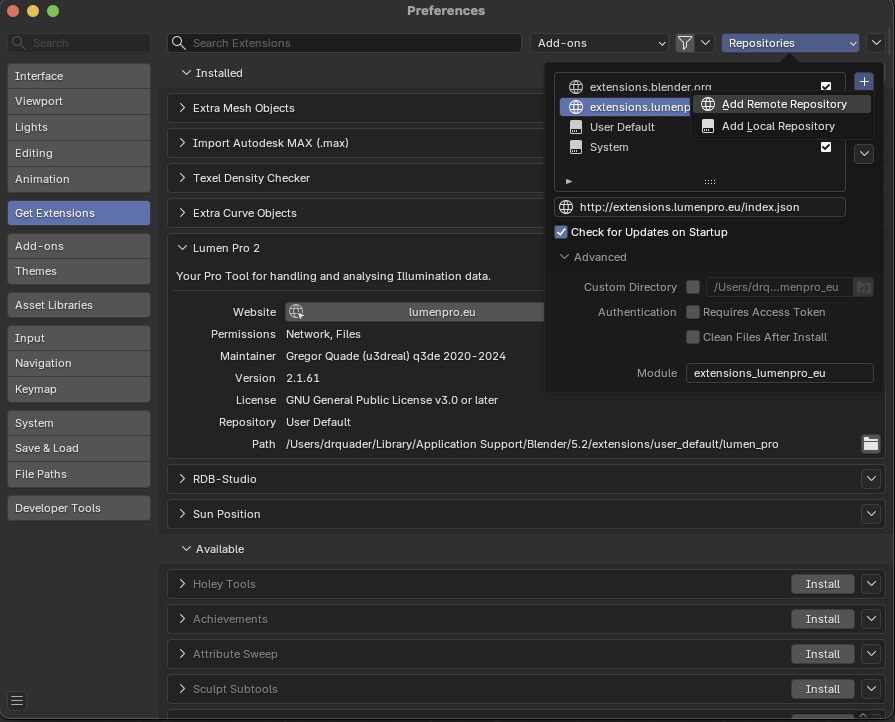Toggle extensions.blender.org repository checkbox
Viewport: 895px width, 722px height.
(x=825, y=86)
